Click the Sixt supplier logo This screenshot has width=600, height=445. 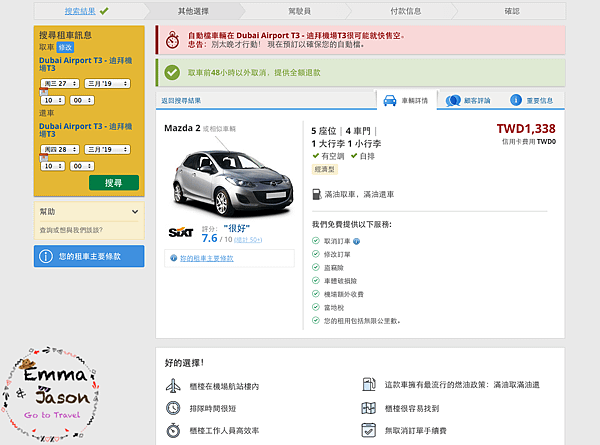click(x=181, y=232)
